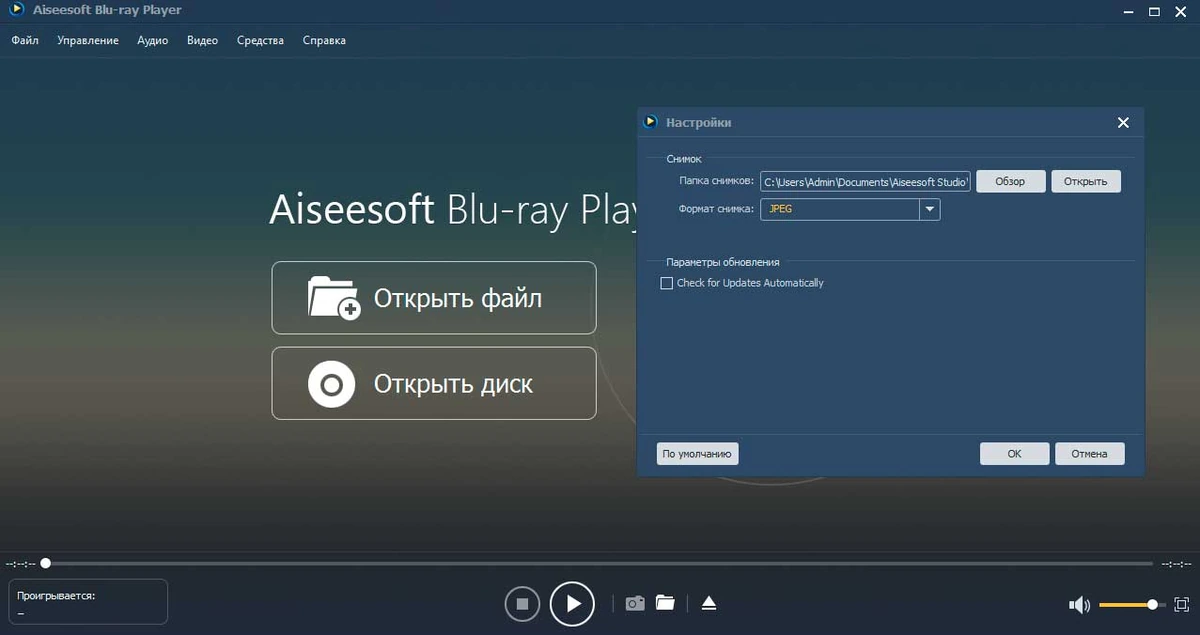Close the Настройки dialog
The width and height of the screenshot is (1200, 635).
click(x=1123, y=122)
